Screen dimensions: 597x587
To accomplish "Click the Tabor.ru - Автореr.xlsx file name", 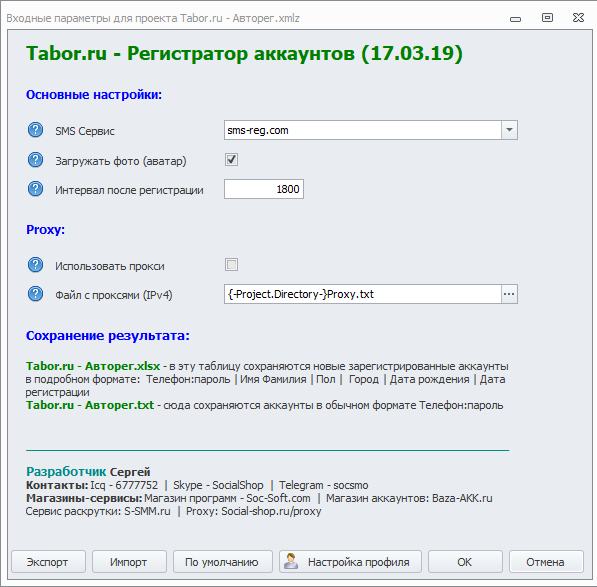I will 93,366.
